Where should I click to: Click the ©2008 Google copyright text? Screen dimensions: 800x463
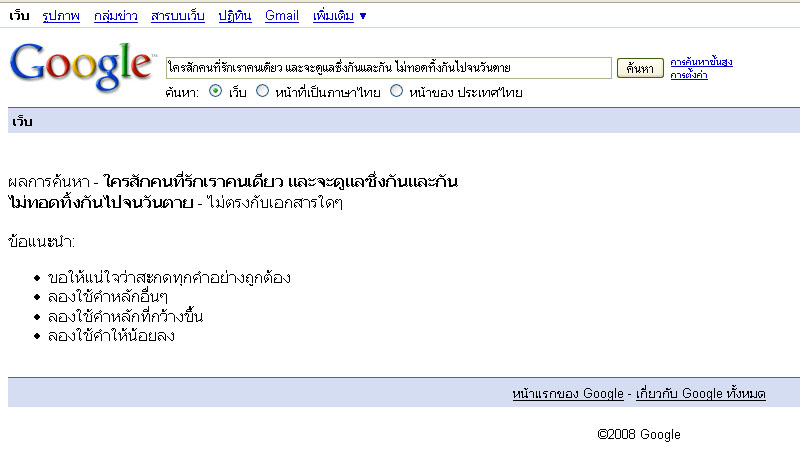[639, 434]
